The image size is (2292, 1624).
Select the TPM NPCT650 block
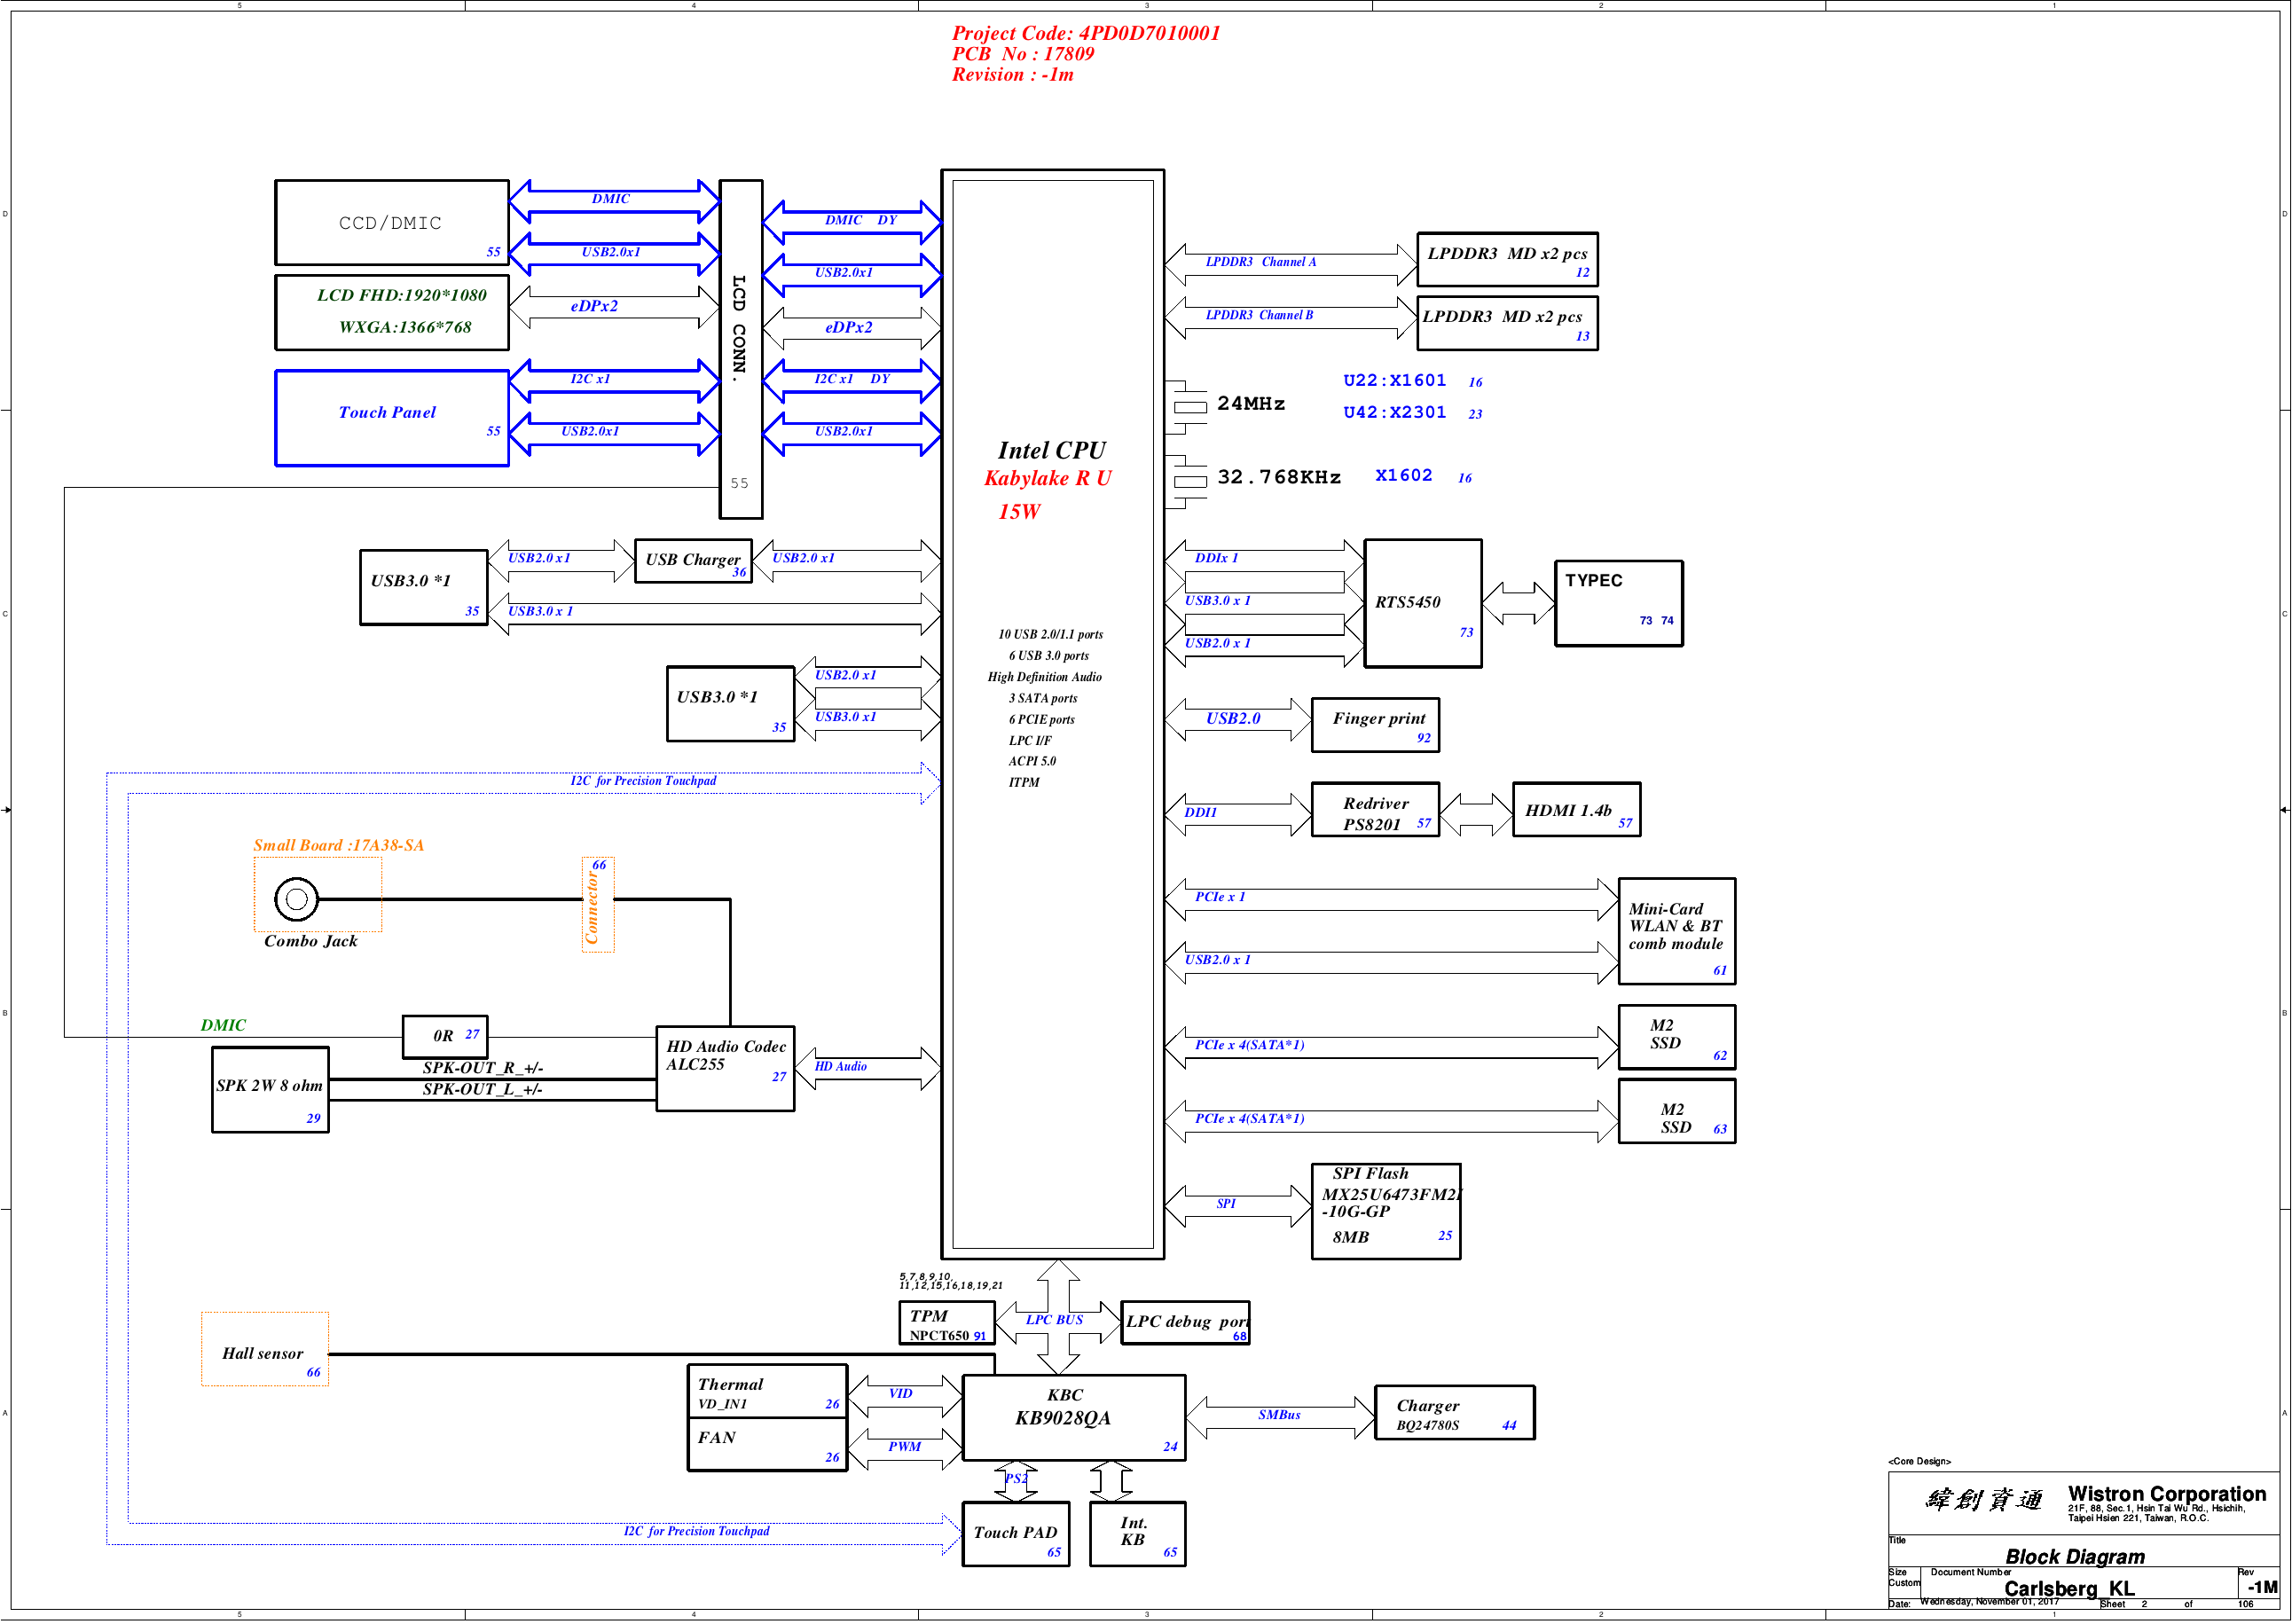[946, 1322]
